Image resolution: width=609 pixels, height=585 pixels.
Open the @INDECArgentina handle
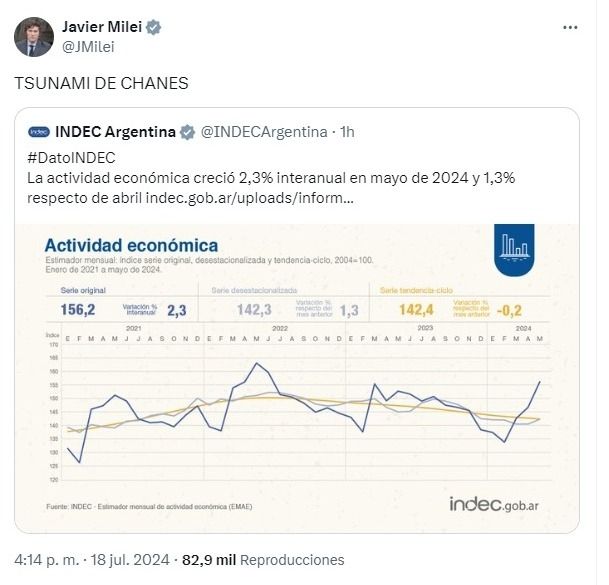click(x=264, y=132)
